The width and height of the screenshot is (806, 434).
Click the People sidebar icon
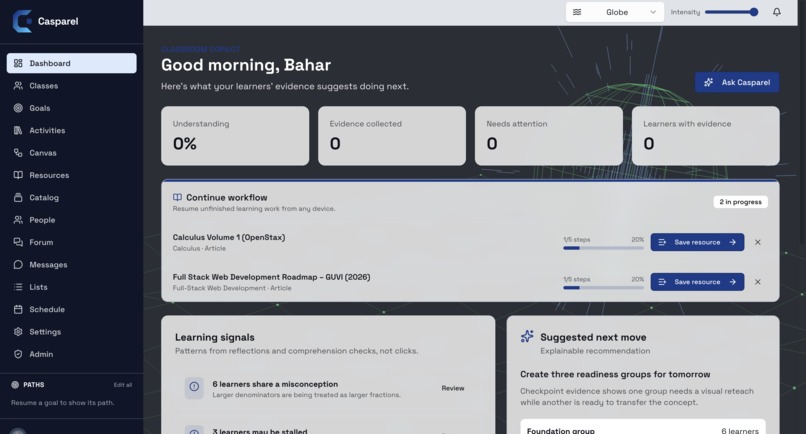point(18,220)
